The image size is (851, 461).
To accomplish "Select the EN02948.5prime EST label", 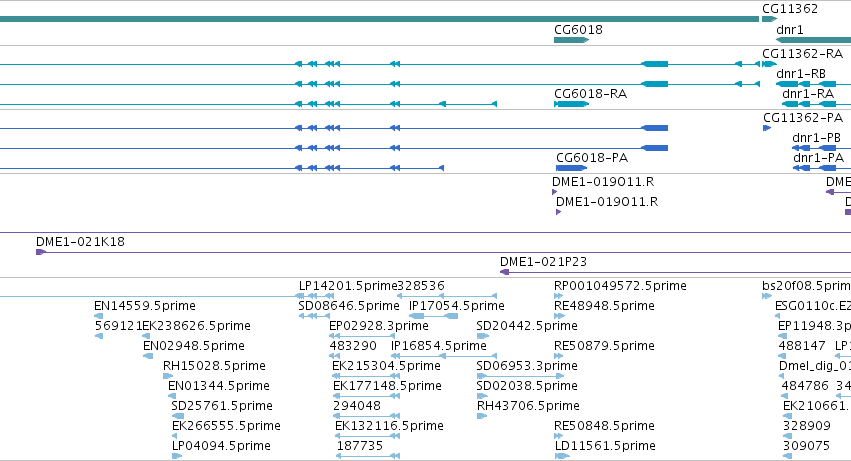I will 194,346.
